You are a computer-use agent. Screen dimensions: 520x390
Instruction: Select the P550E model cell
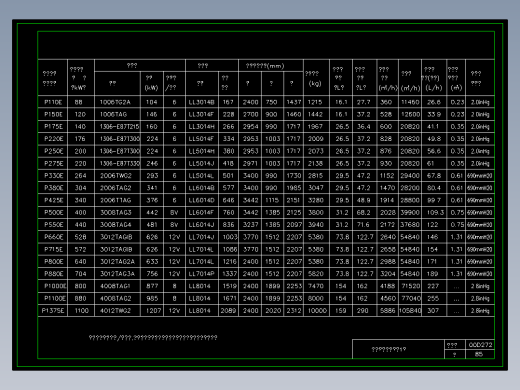(x=53, y=225)
